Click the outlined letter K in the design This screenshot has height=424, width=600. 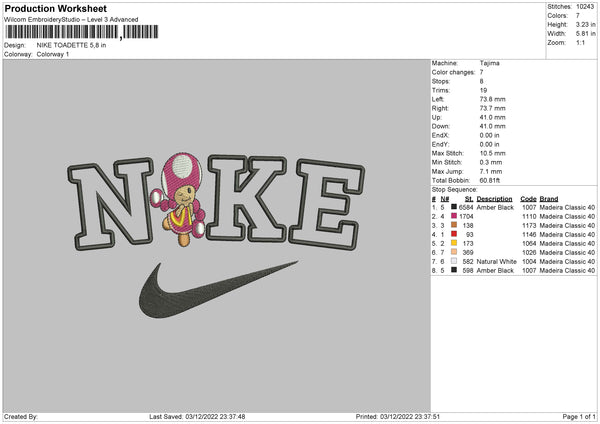point(247,198)
